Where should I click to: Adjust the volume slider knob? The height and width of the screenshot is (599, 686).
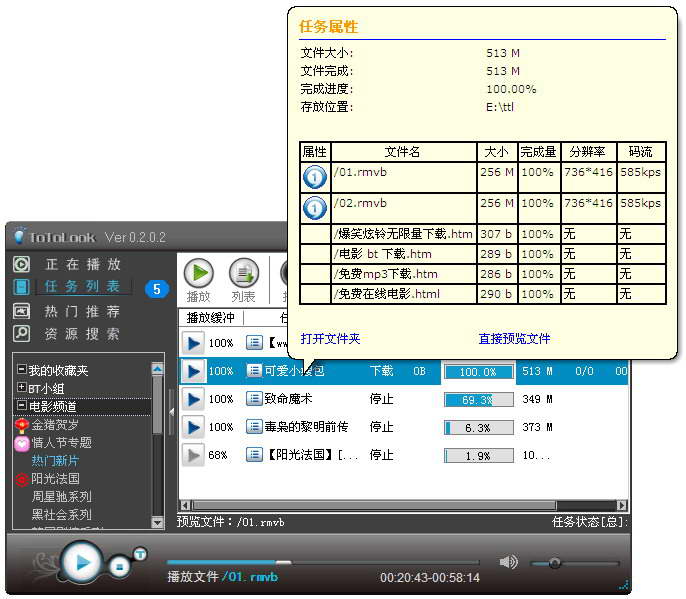(x=554, y=563)
